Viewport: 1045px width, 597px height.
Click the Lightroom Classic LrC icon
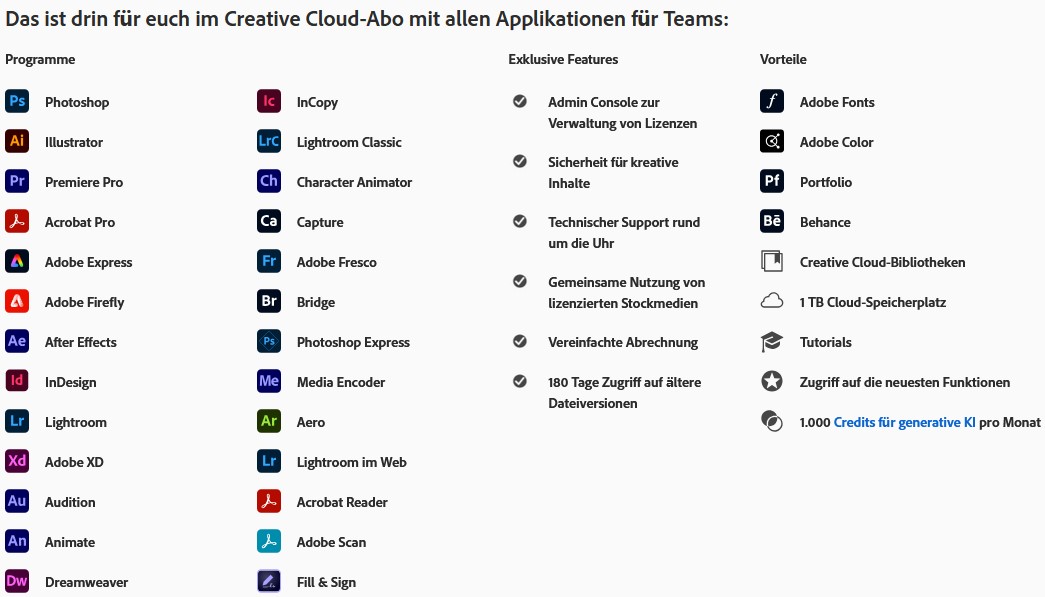coord(269,141)
